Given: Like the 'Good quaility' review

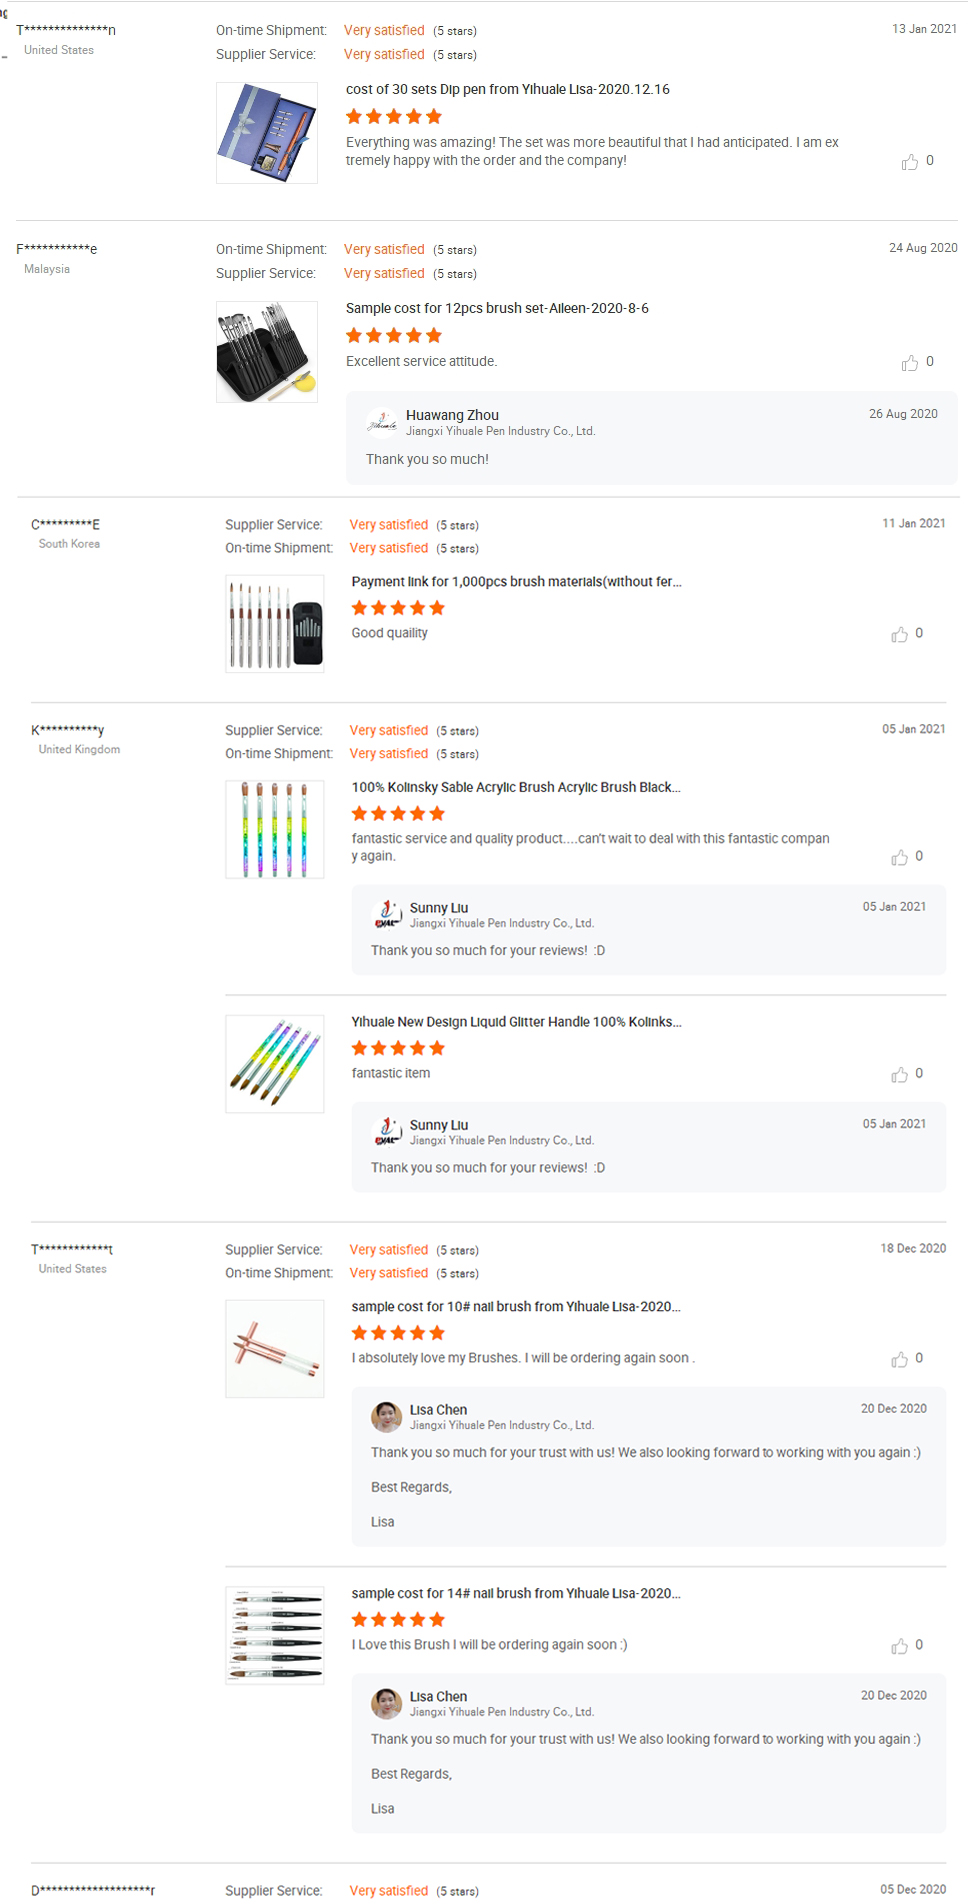Looking at the screenshot, I should 900,635.
